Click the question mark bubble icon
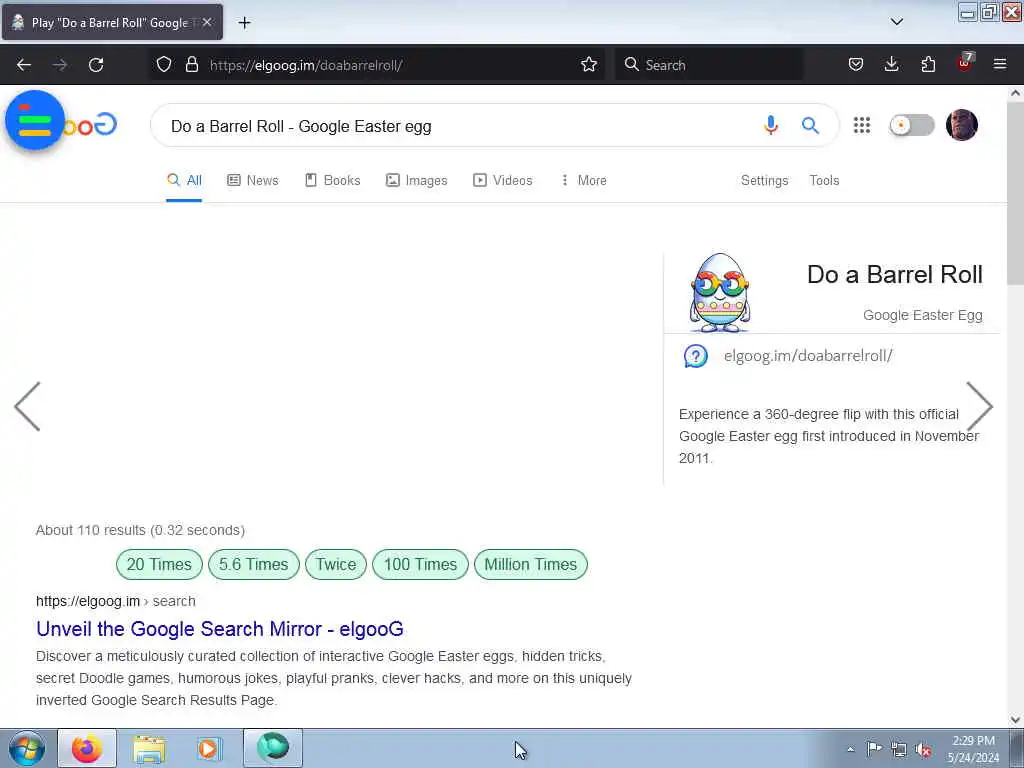Screen dimensions: 1024x768 coord(696,356)
